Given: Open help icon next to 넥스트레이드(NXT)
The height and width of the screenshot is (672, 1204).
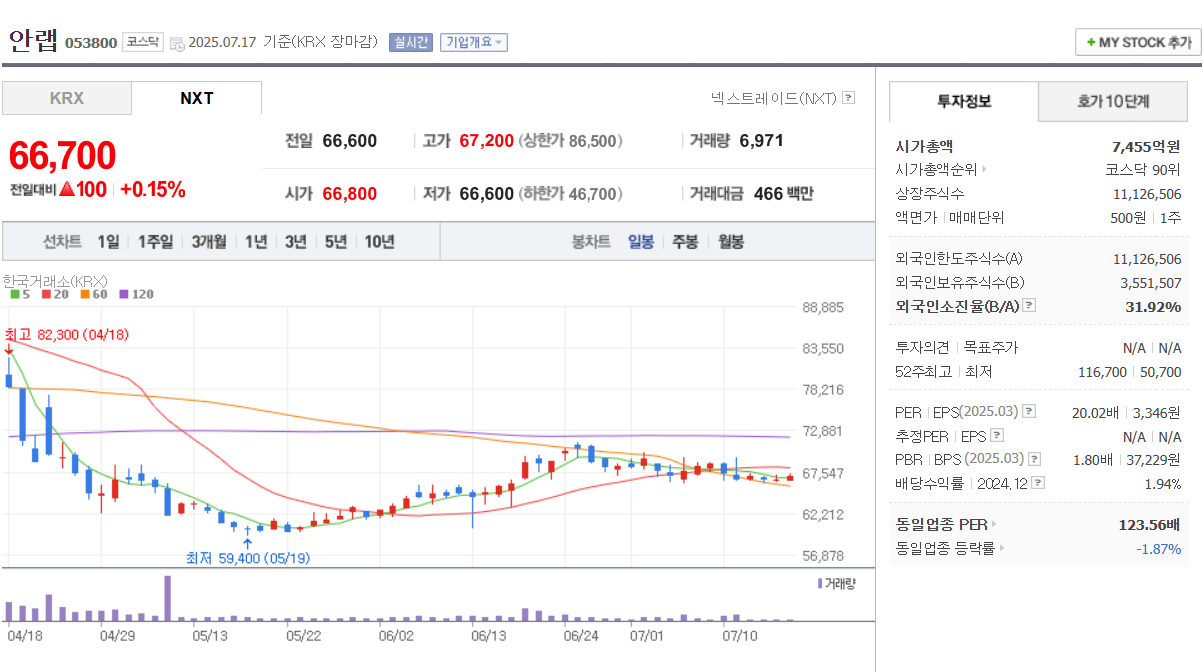Looking at the screenshot, I should (849, 98).
